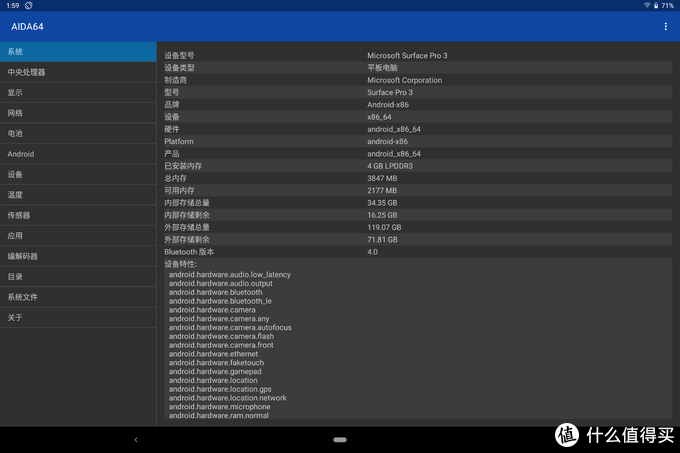Click android.hardware.ethernet entry
Viewport: 680px width, 453px height.
(x=213, y=354)
